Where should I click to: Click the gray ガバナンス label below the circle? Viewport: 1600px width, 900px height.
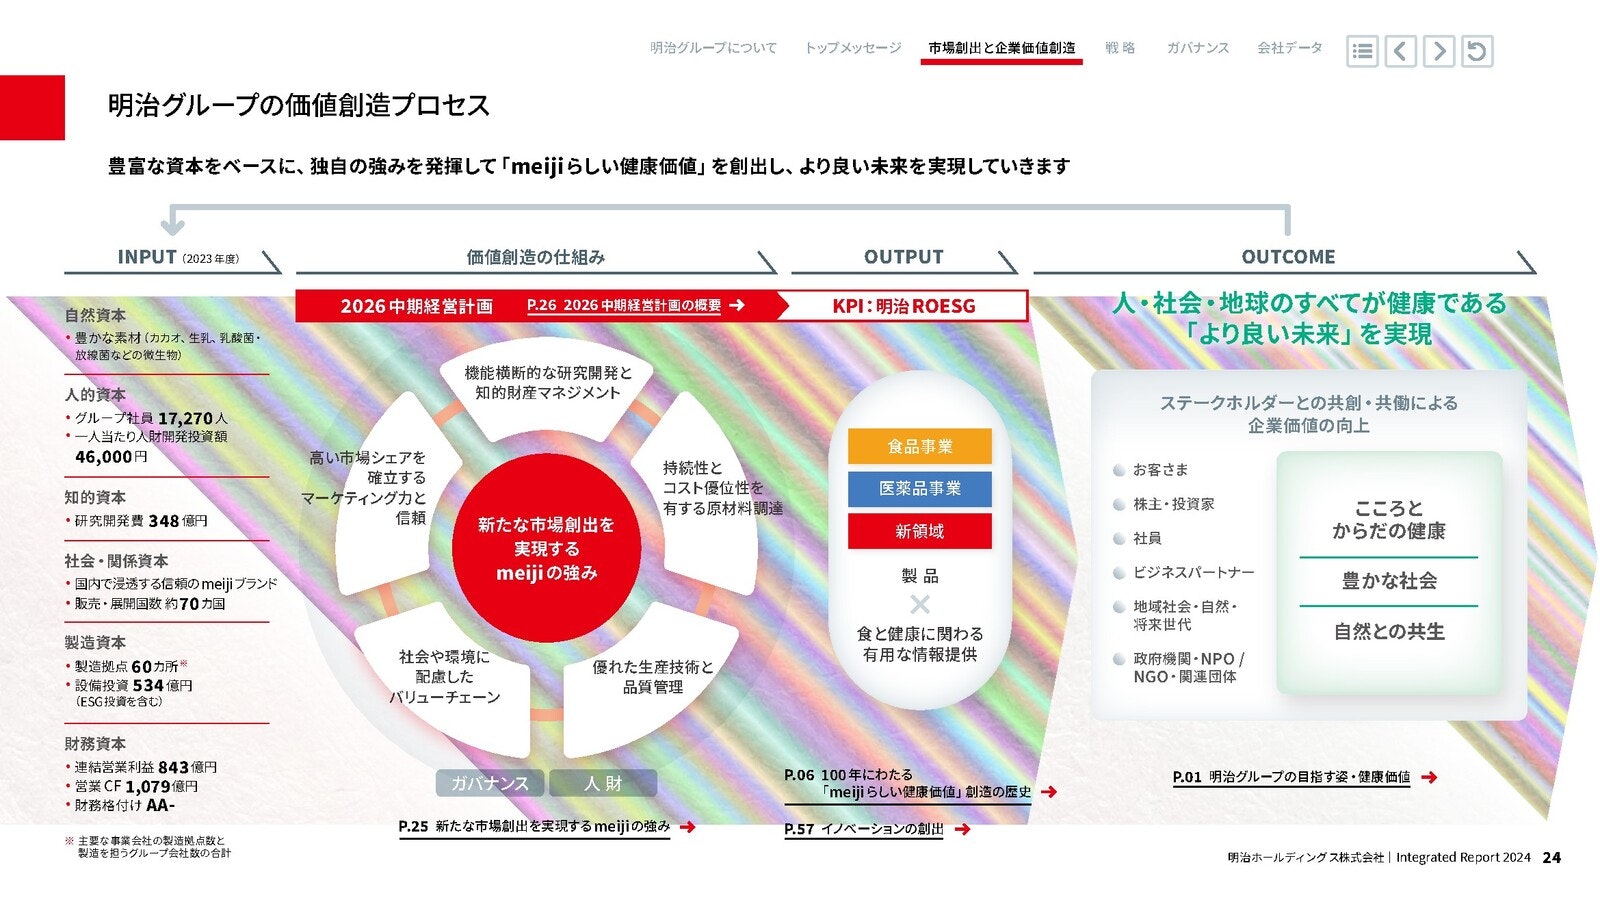(x=490, y=783)
